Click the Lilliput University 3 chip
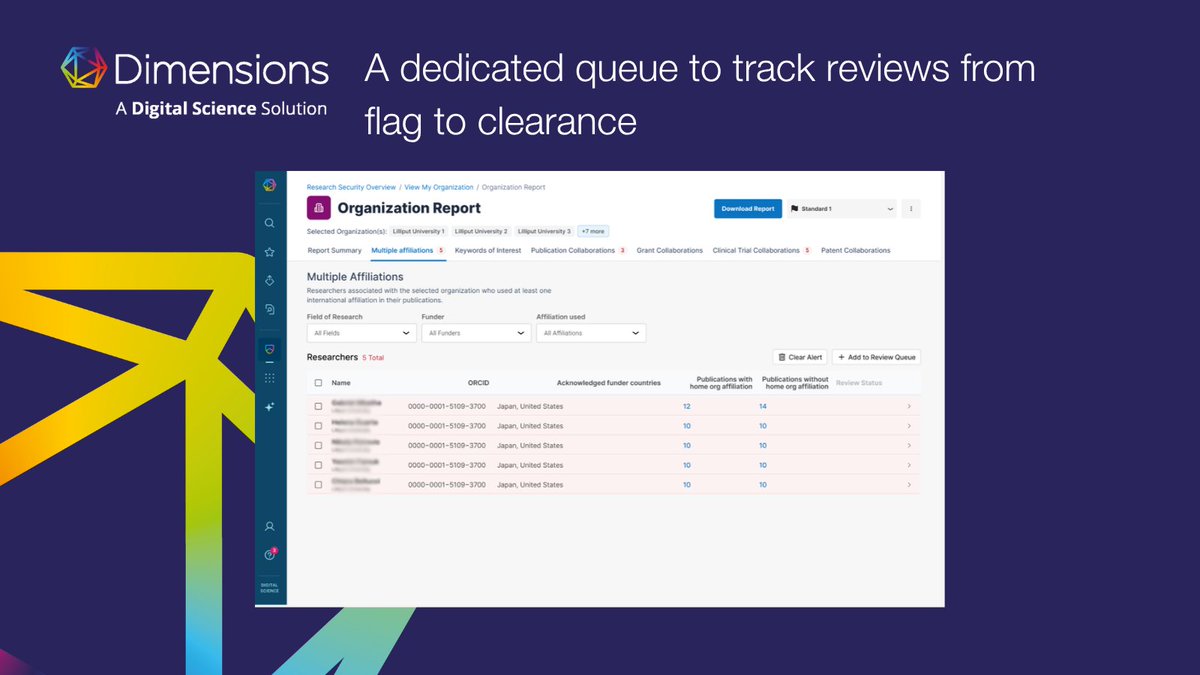 point(544,231)
